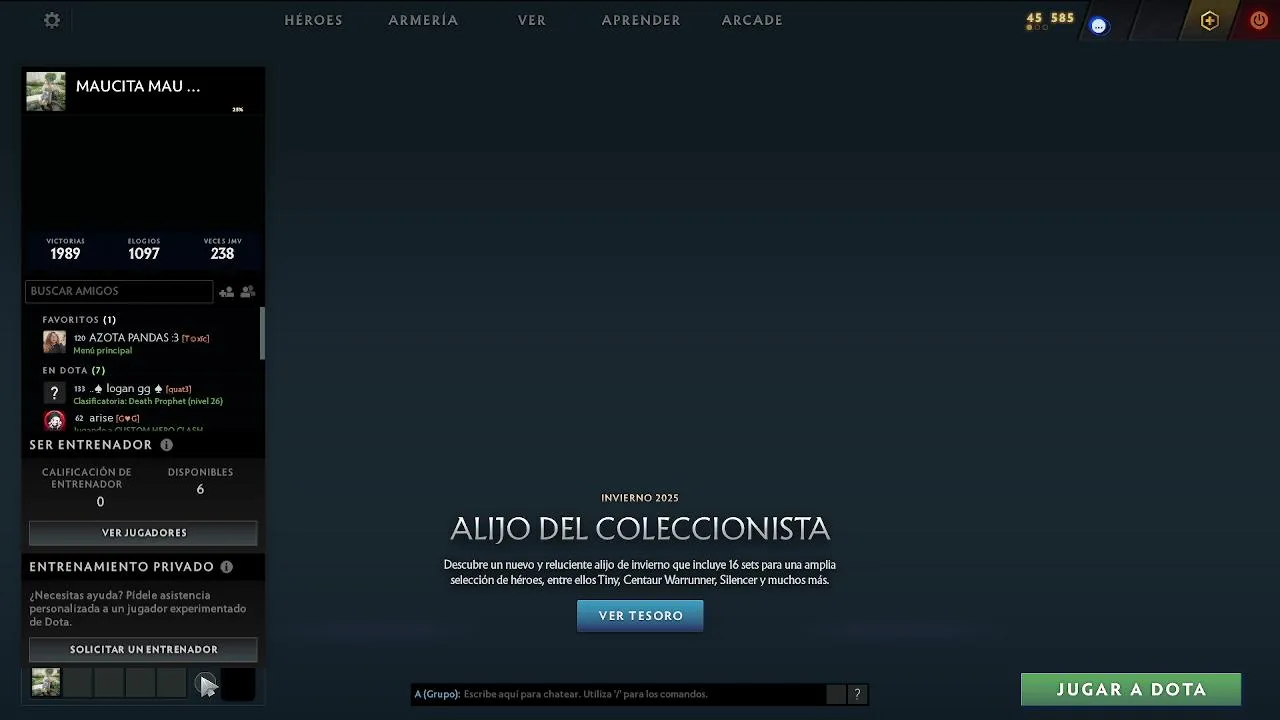The image size is (1280, 720).
Task: Click info icon next to Entrenamiento Privado
Action: pos(227,567)
